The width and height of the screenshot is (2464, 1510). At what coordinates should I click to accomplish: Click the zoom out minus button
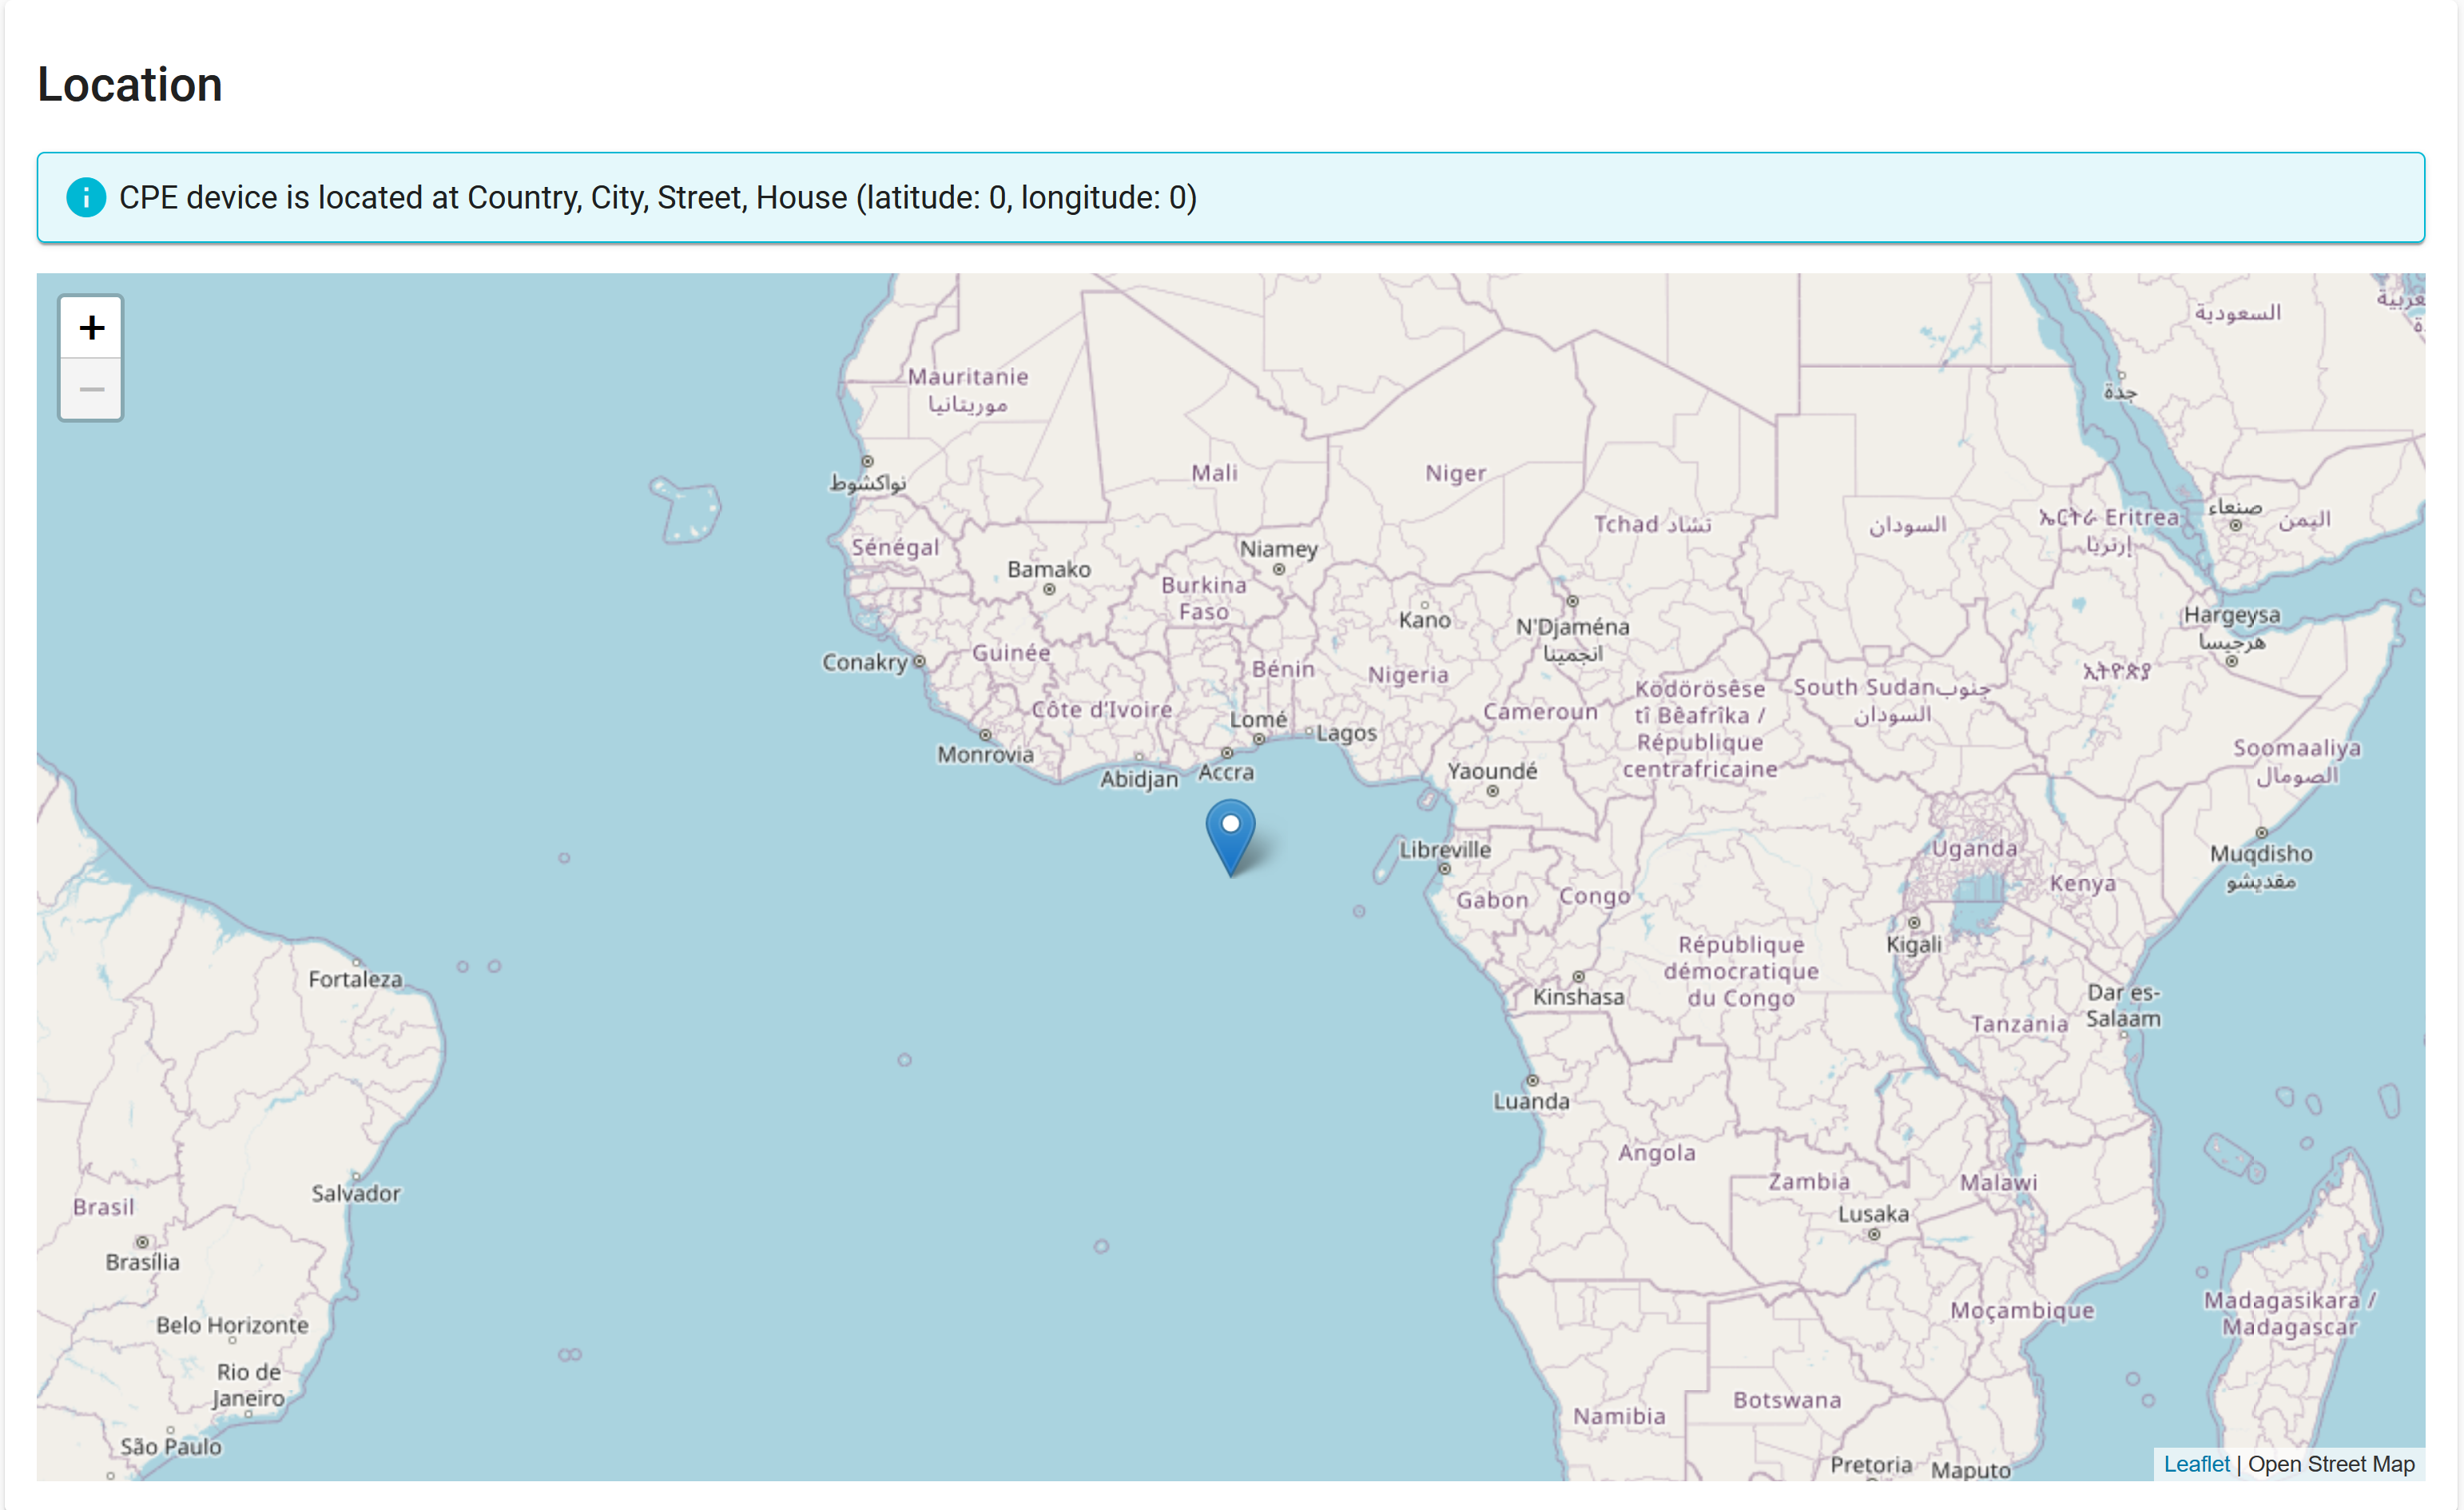[x=91, y=389]
